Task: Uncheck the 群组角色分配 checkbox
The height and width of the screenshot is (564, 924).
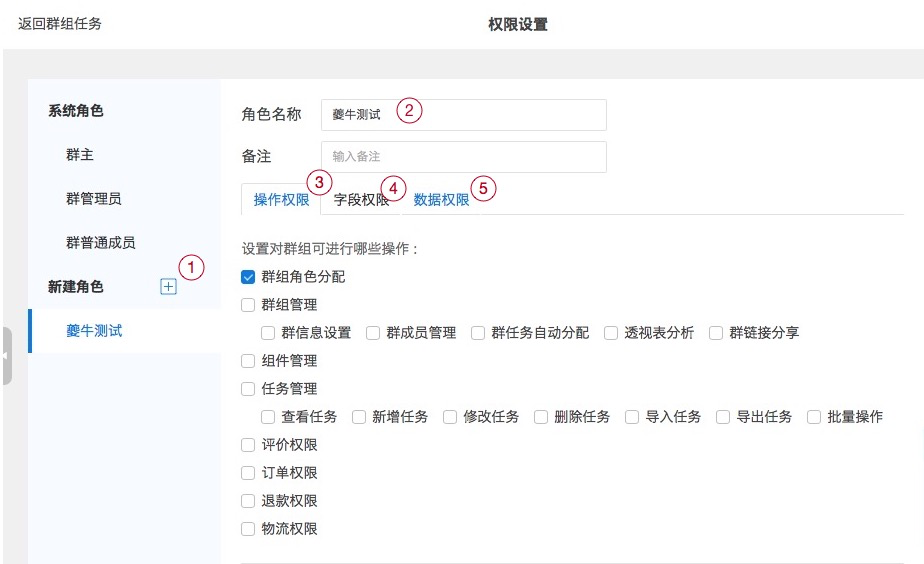Action: click(249, 277)
